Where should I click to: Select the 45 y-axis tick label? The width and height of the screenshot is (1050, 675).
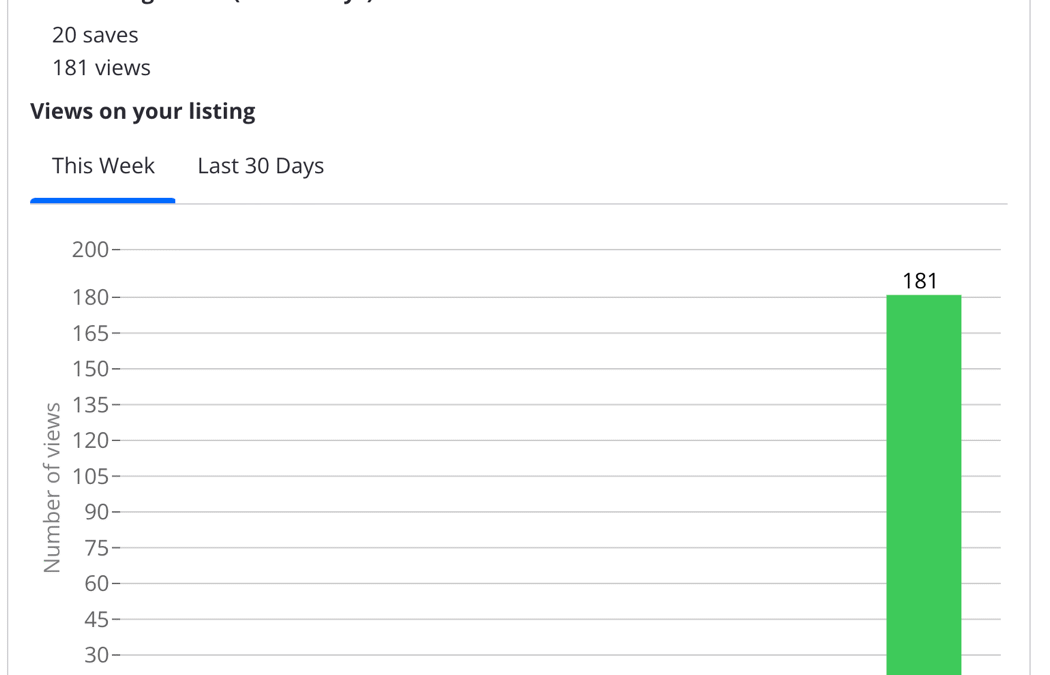point(96,620)
